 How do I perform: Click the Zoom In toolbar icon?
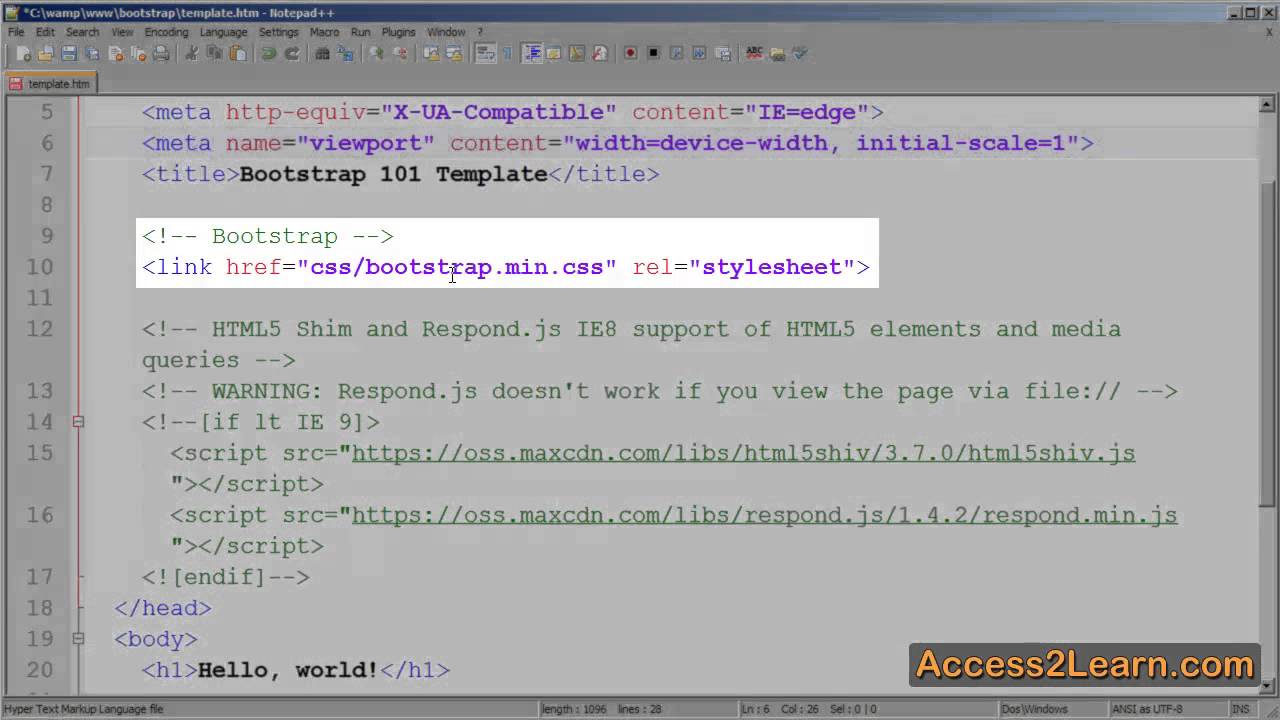coord(376,53)
